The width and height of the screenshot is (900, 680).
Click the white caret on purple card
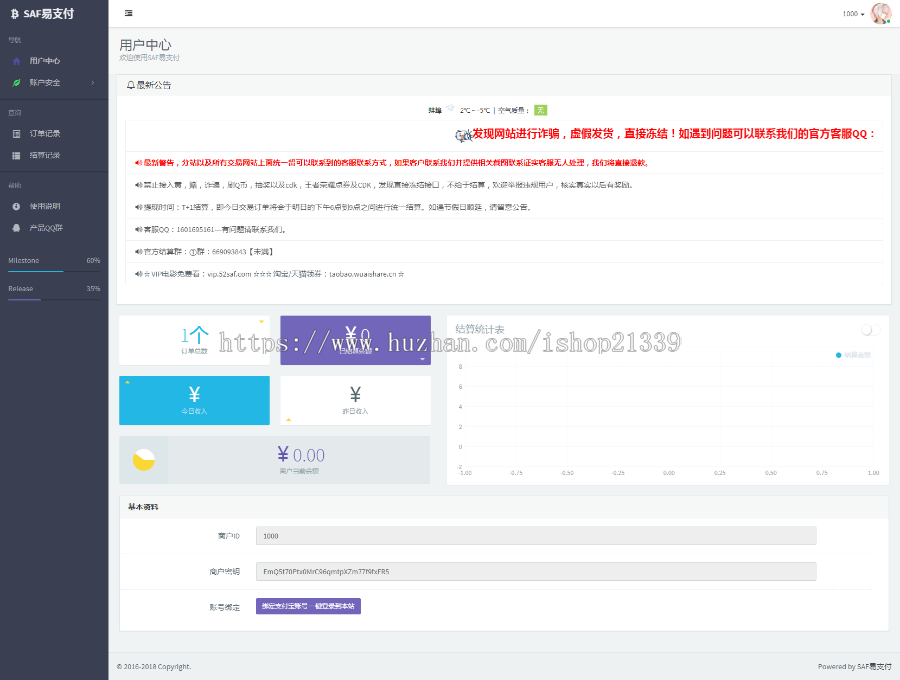(x=422, y=359)
